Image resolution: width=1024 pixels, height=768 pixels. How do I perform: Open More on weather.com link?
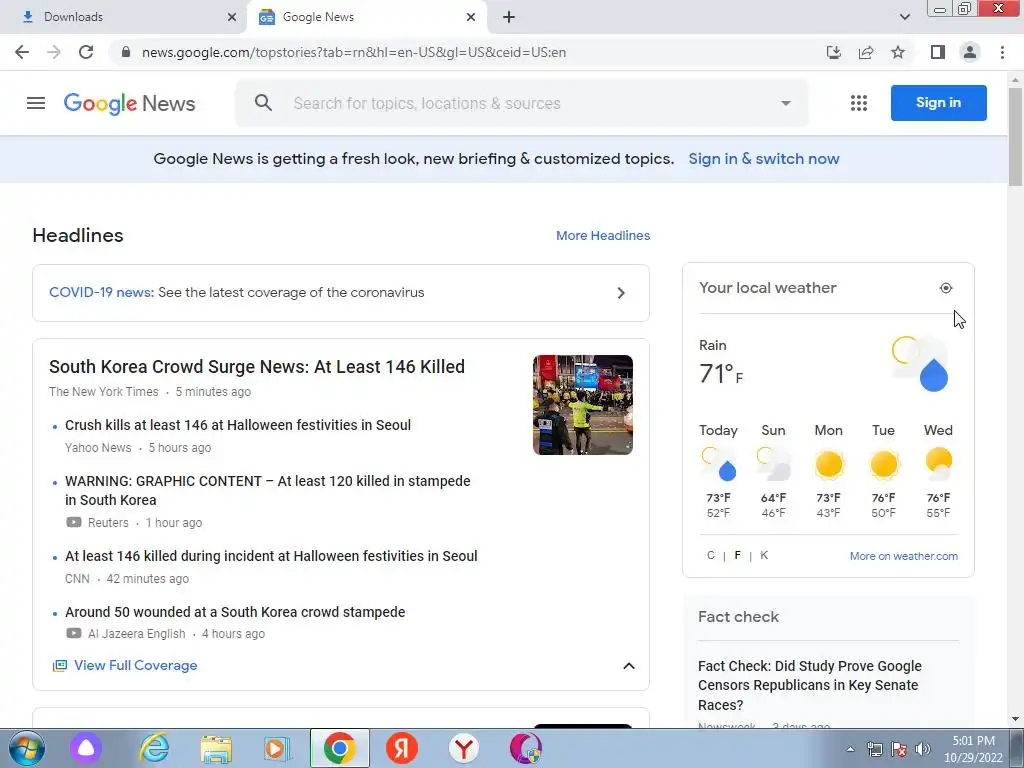point(903,556)
